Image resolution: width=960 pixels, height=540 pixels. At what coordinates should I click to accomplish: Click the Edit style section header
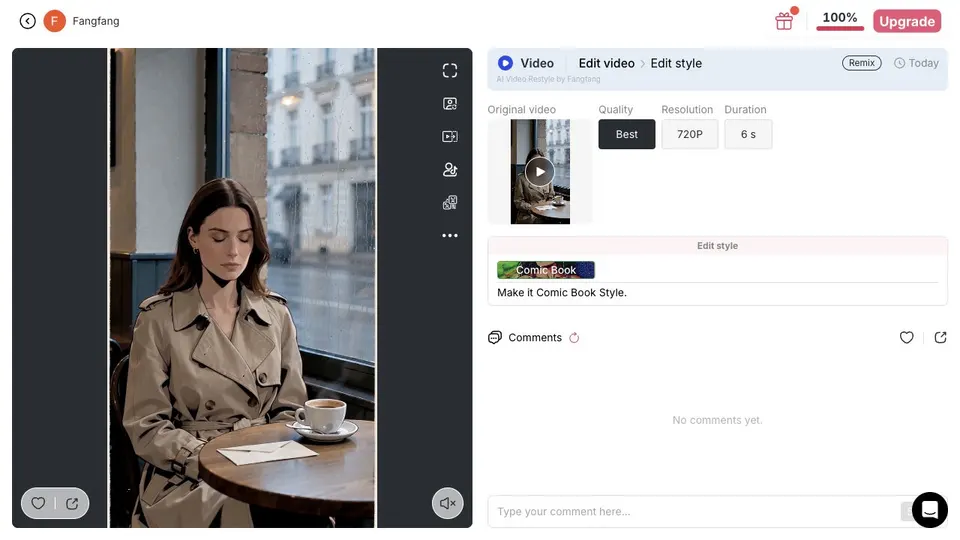pos(717,246)
